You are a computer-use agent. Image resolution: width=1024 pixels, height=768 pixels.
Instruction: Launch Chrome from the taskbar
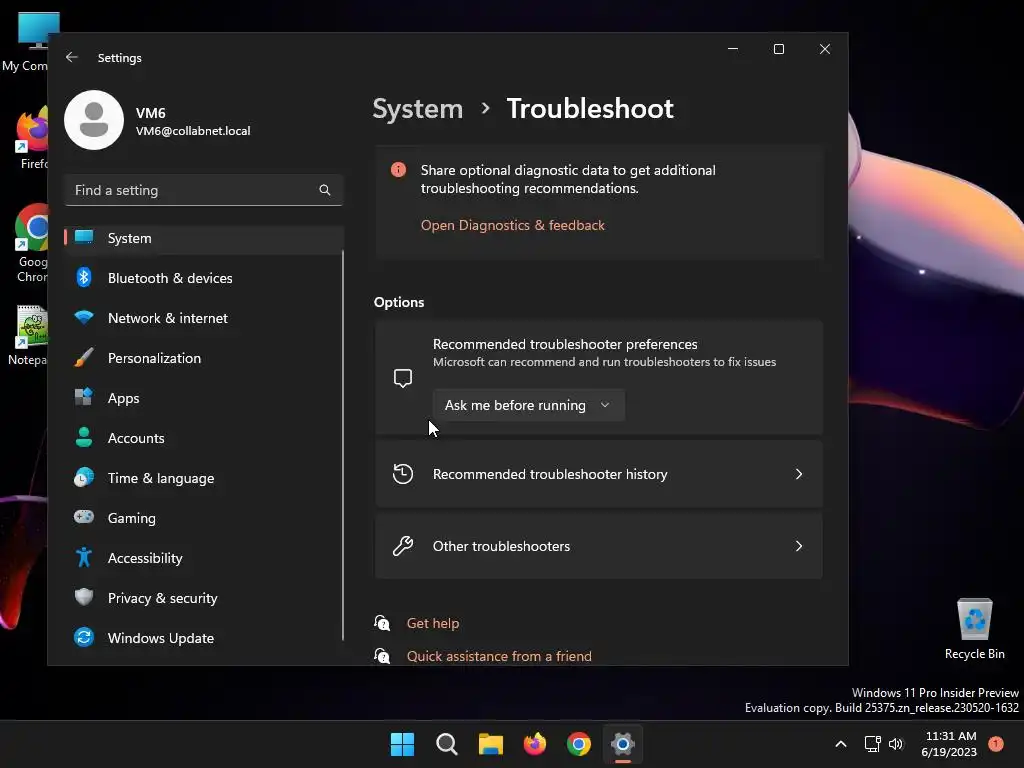(x=579, y=744)
